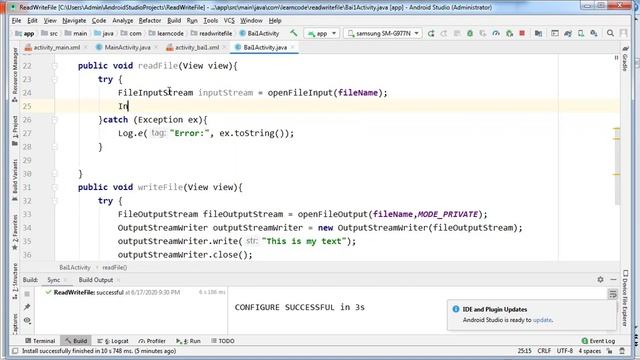640x360 pixels.
Task: Open the app run configuration dropdown
Action: (x=322, y=33)
